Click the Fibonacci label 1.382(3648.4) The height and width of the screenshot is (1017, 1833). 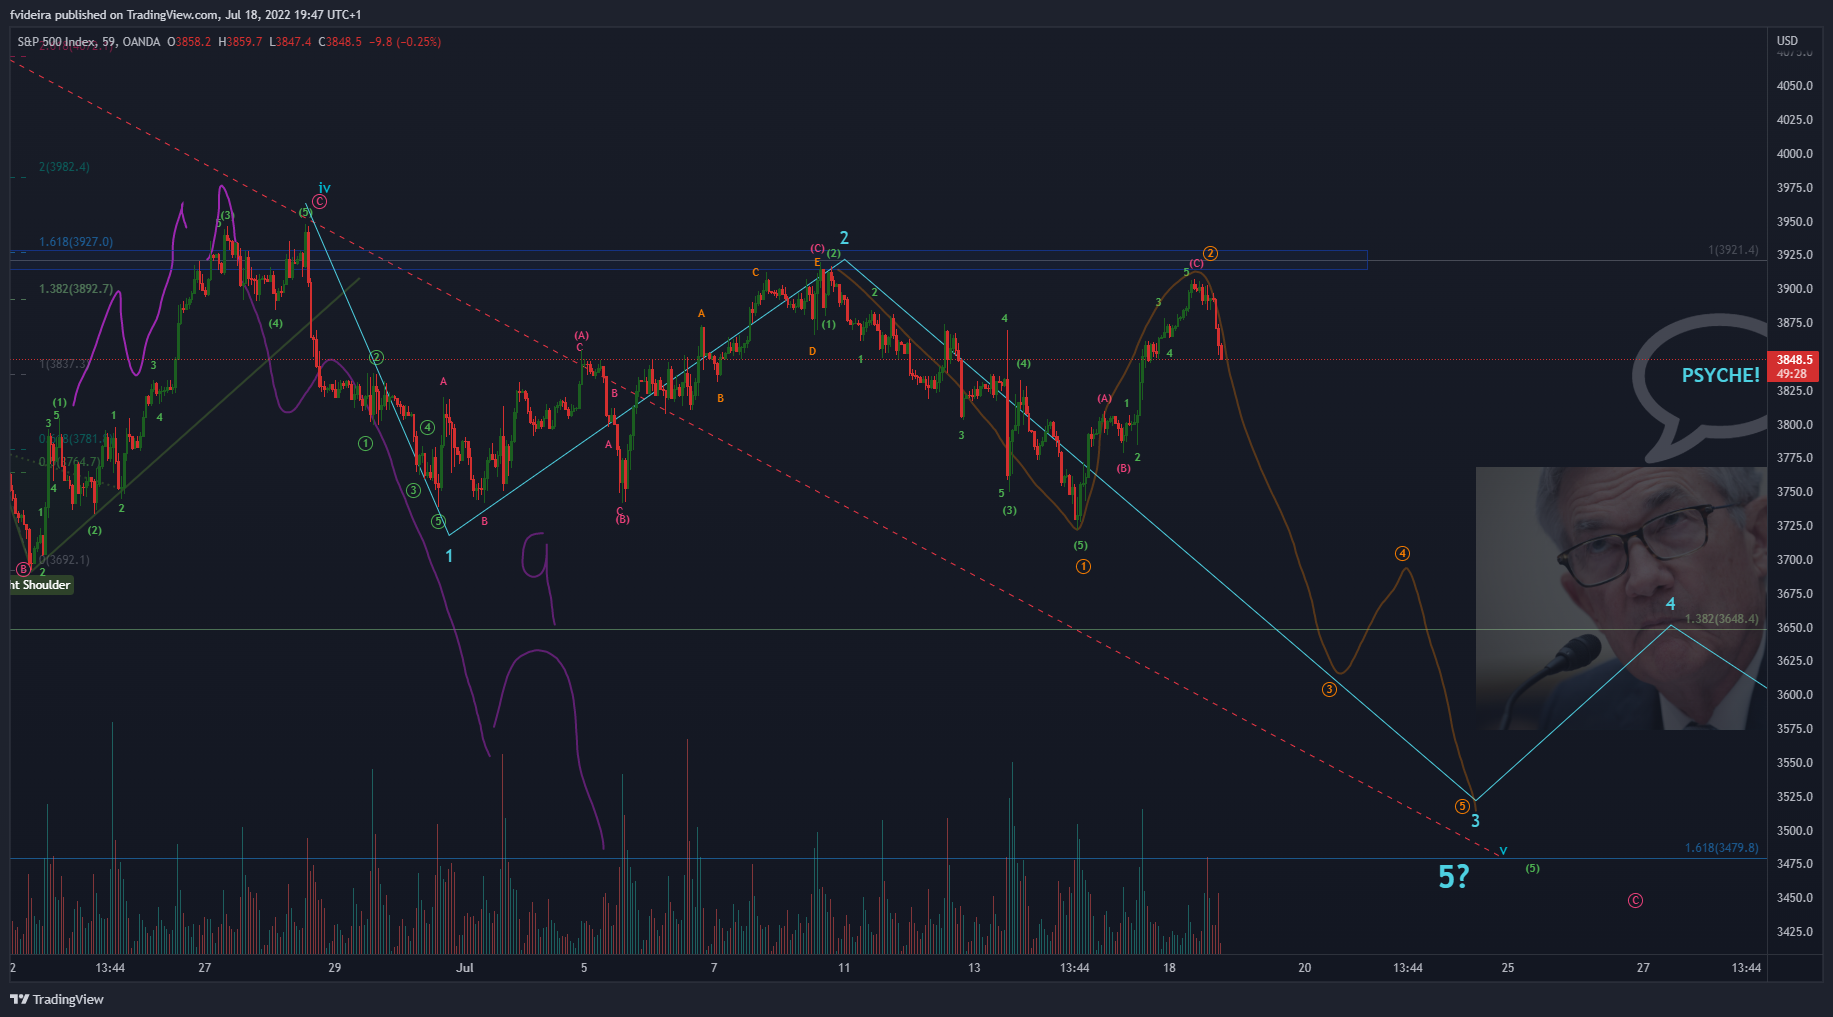click(1721, 619)
